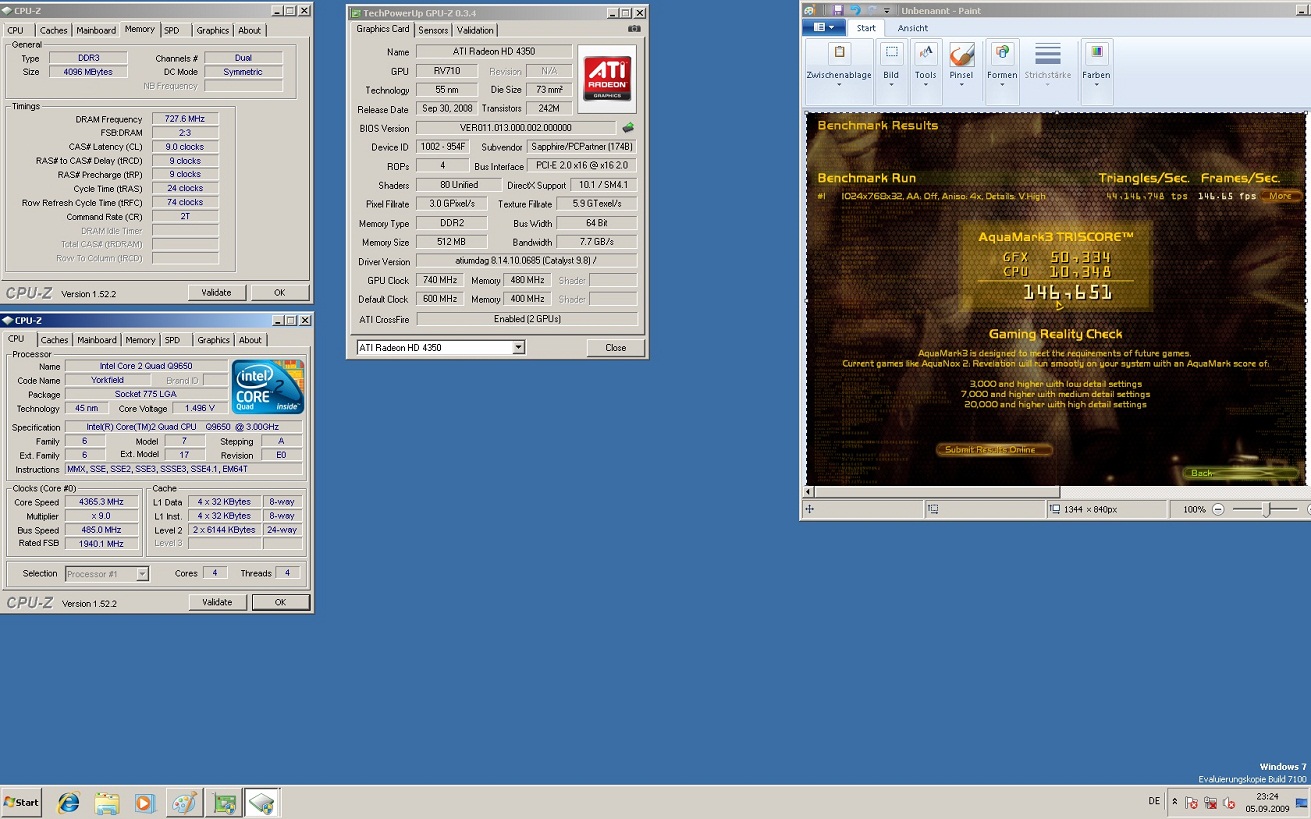Click Validate in the Memory CPU-Z window
The width and height of the screenshot is (1311, 819).
click(216, 293)
